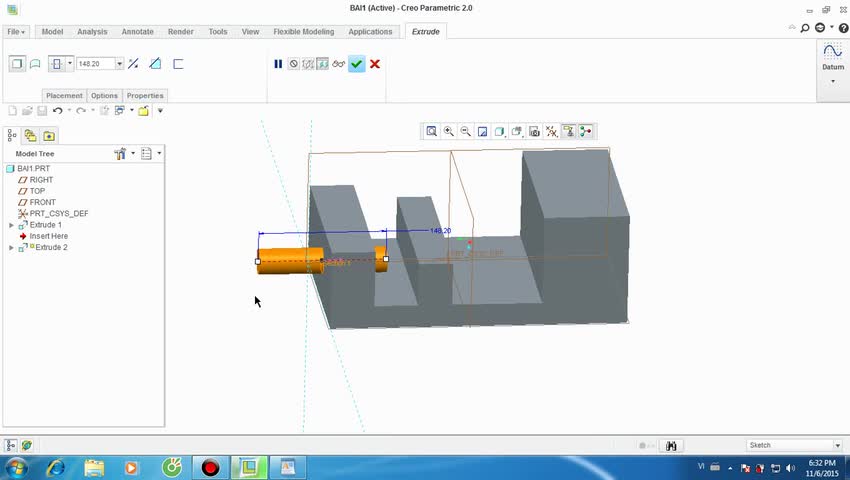The image size is (850, 480).
Task: Switch to the Applications ribbon tab
Action: 370,31
